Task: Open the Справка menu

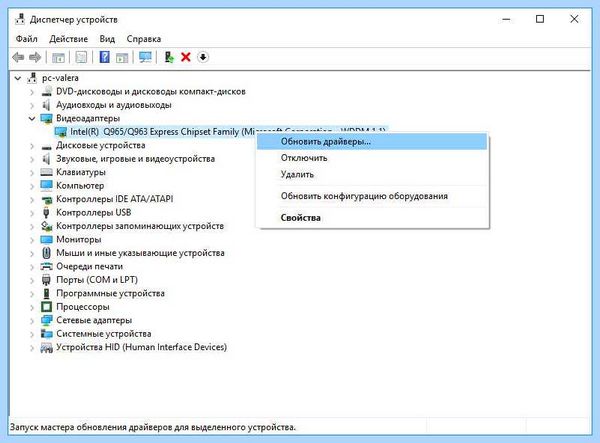Action: pos(143,39)
